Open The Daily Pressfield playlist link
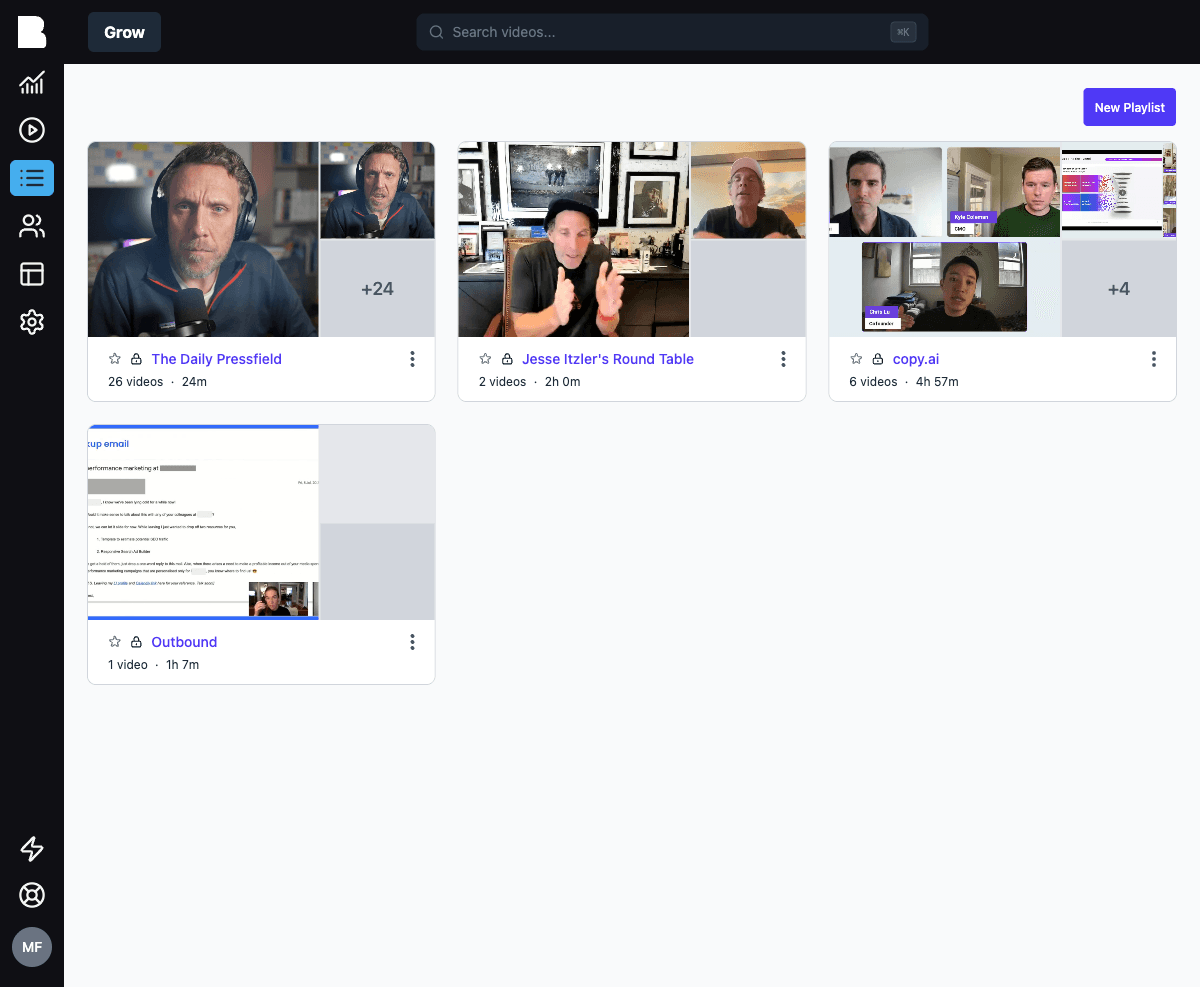Screen dimensions: 1200x987 [x=216, y=359]
